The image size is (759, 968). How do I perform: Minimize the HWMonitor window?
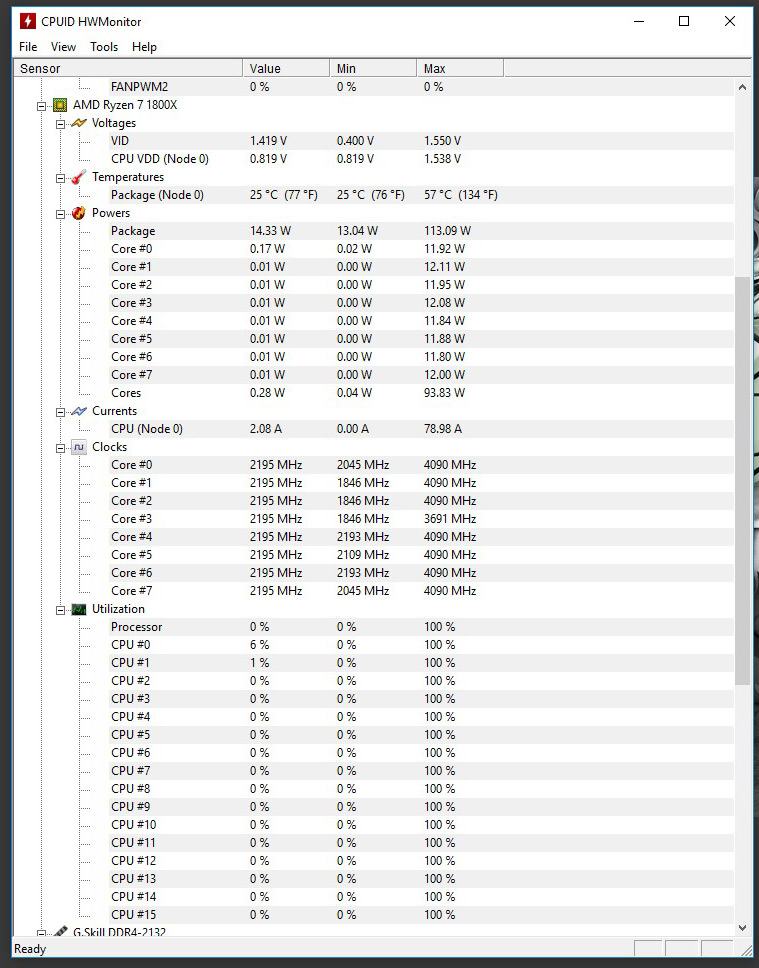(x=639, y=21)
